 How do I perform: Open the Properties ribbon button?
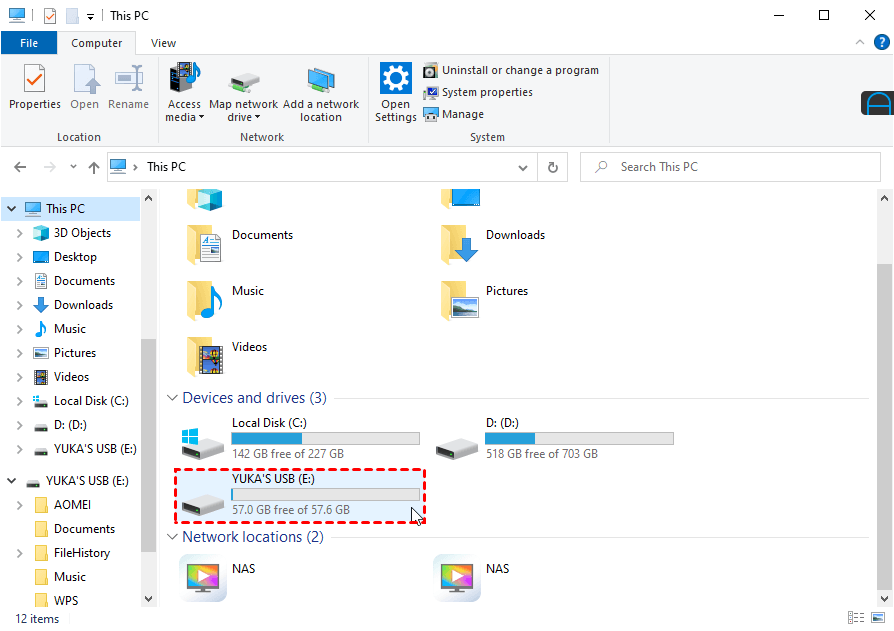35,87
